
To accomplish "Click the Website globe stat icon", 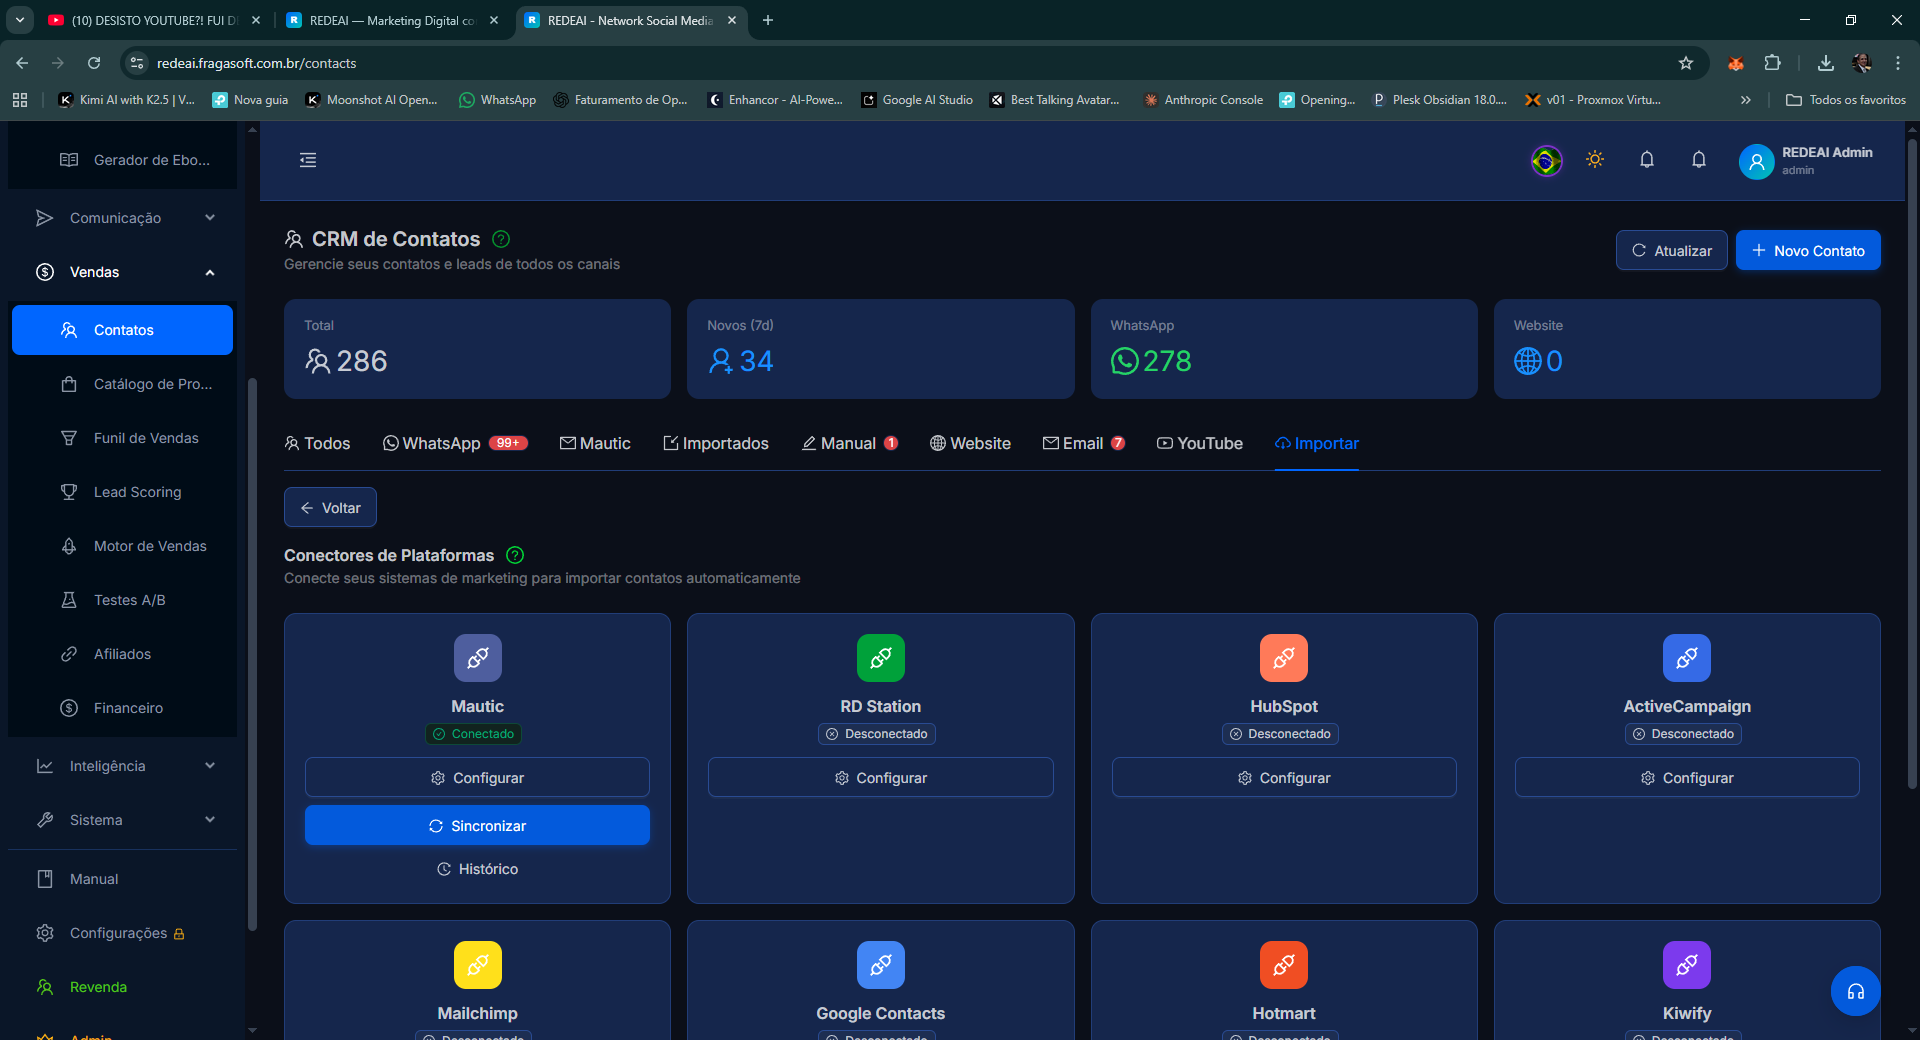I will 1527,361.
